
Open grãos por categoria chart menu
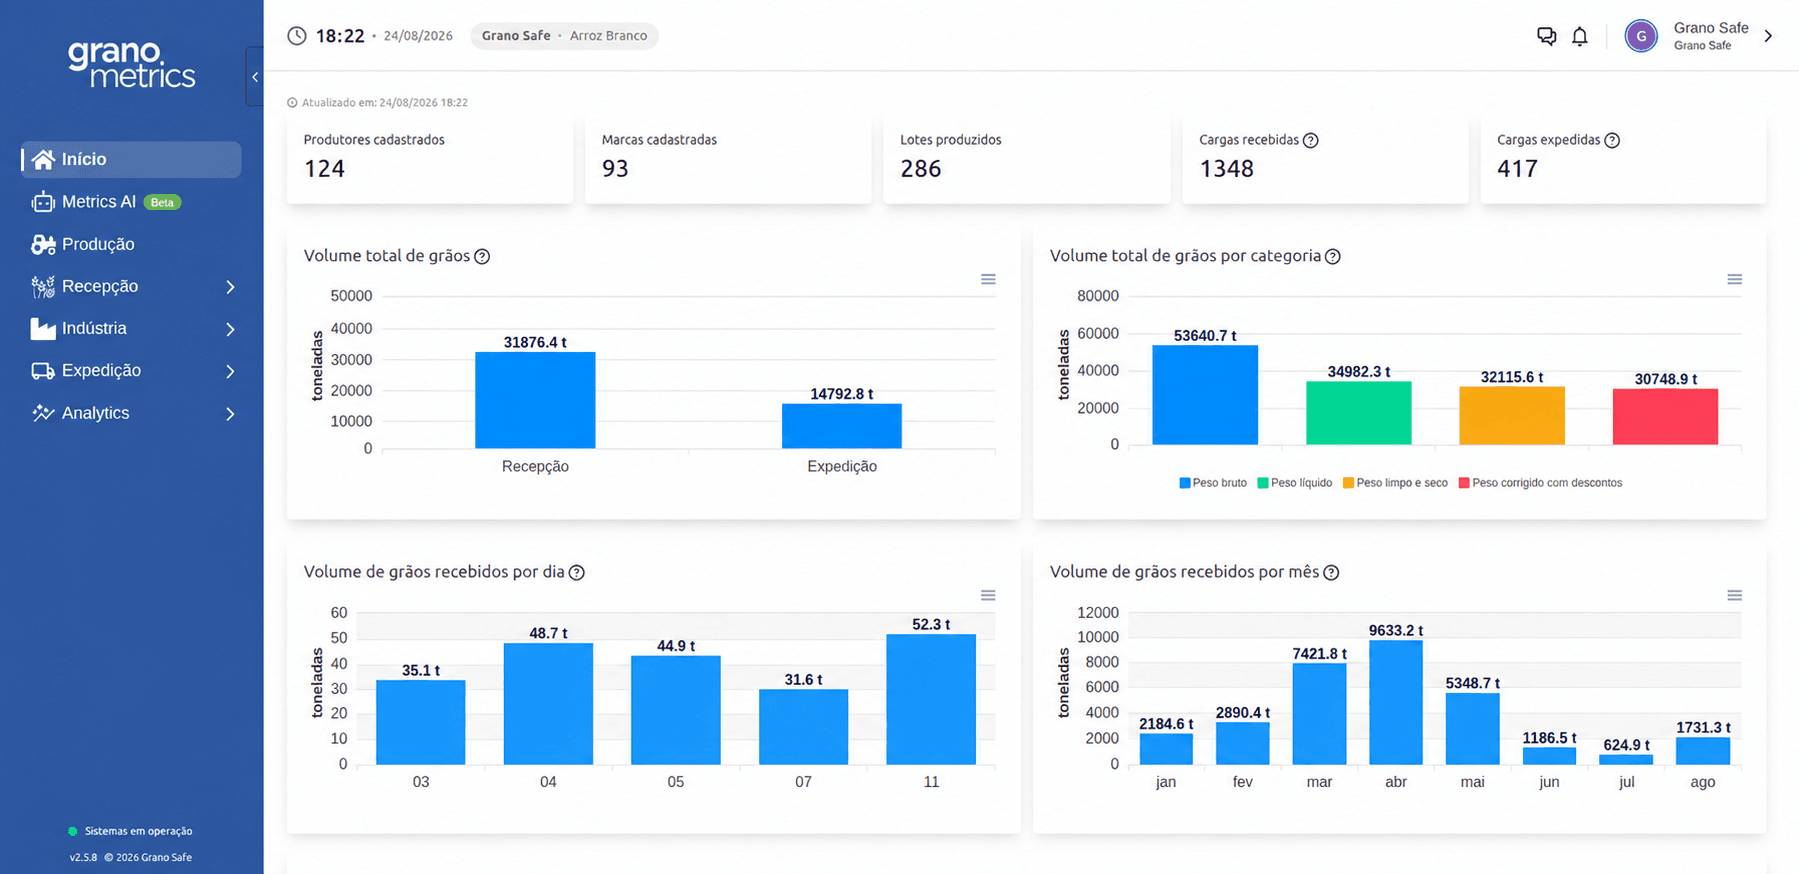point(1735,279)
